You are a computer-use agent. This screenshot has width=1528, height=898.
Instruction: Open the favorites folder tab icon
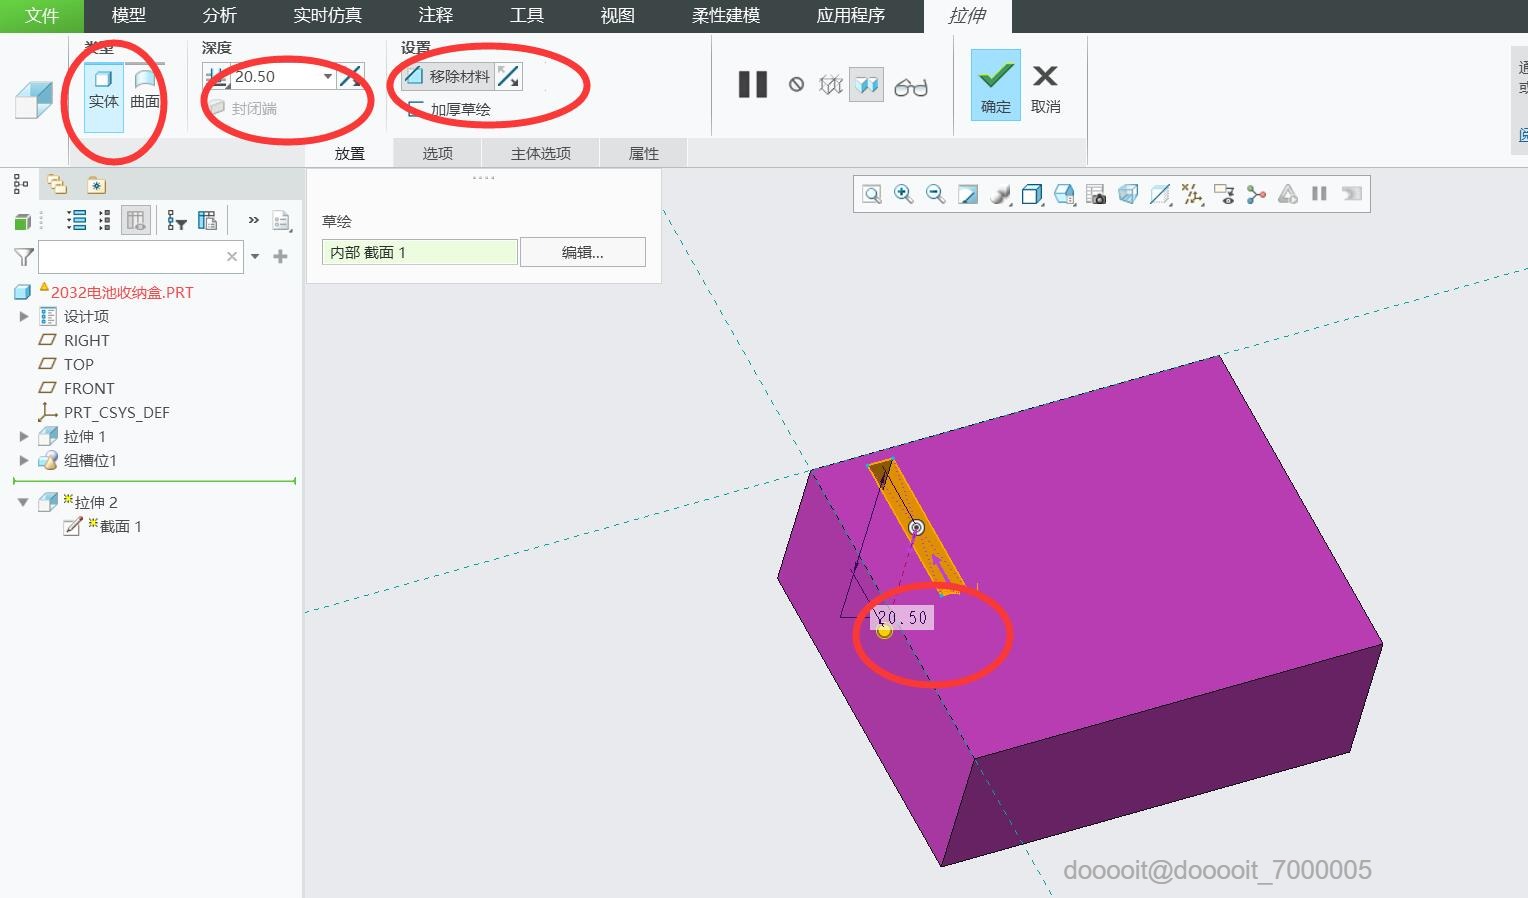pos(95,185)
